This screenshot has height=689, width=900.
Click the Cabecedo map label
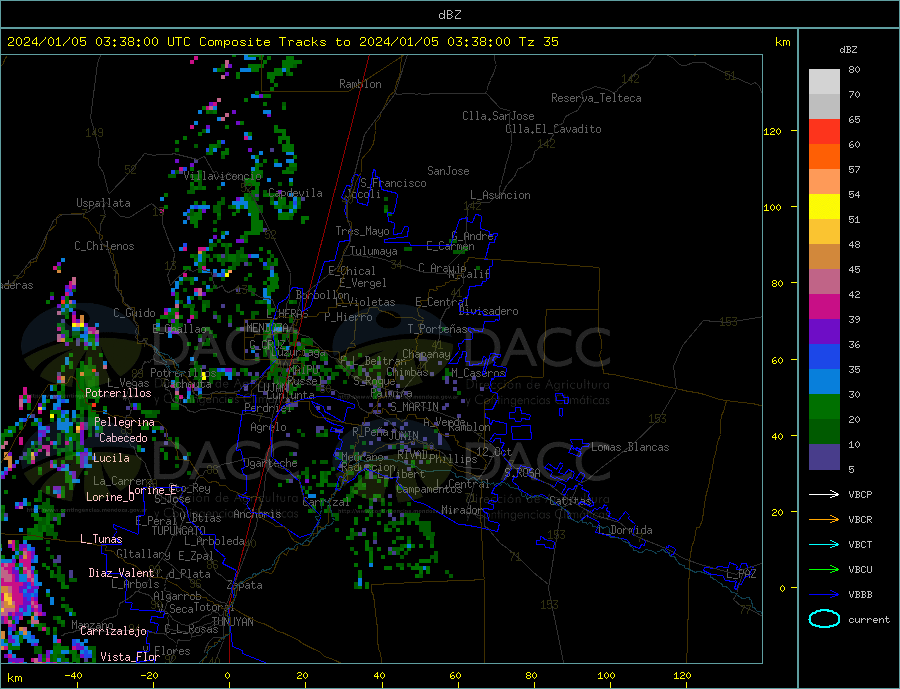(123, 438)
